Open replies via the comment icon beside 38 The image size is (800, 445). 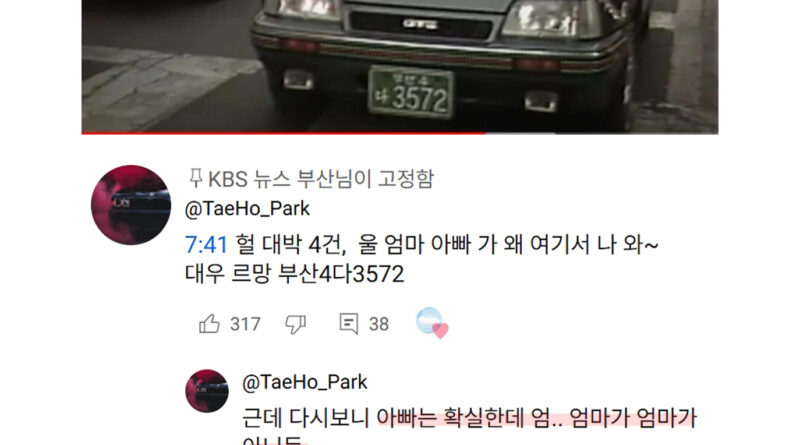[348, 324]
